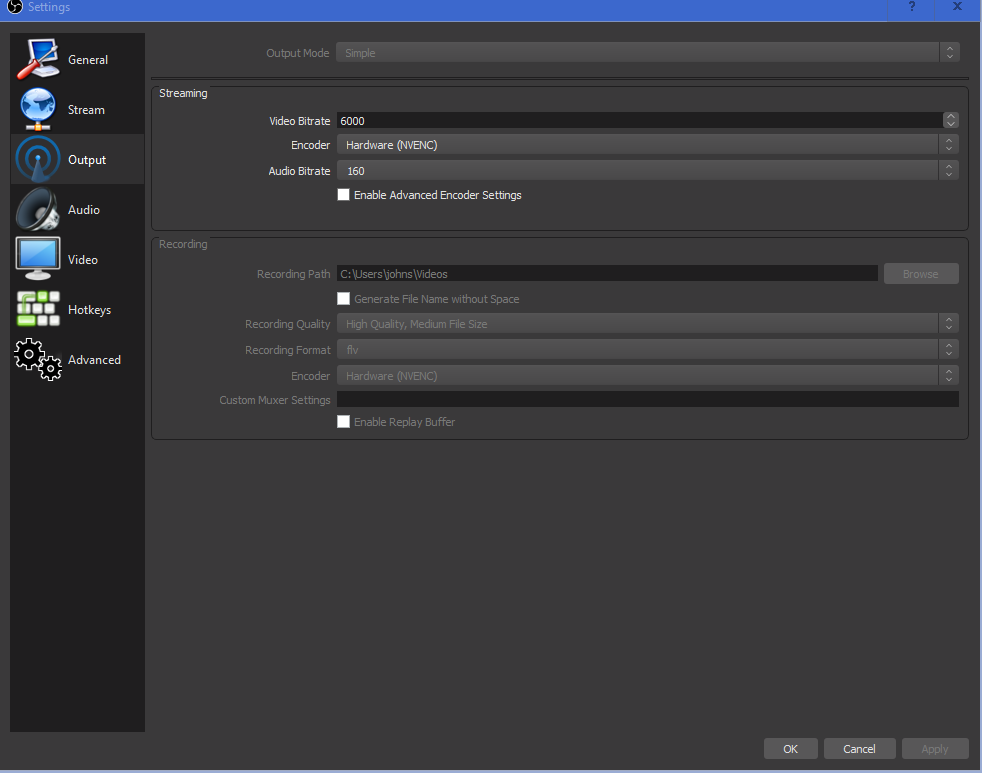Click the Stream globe icon
Screen dimensions: 982x773
pyautogui.click(x=38, y=109)
